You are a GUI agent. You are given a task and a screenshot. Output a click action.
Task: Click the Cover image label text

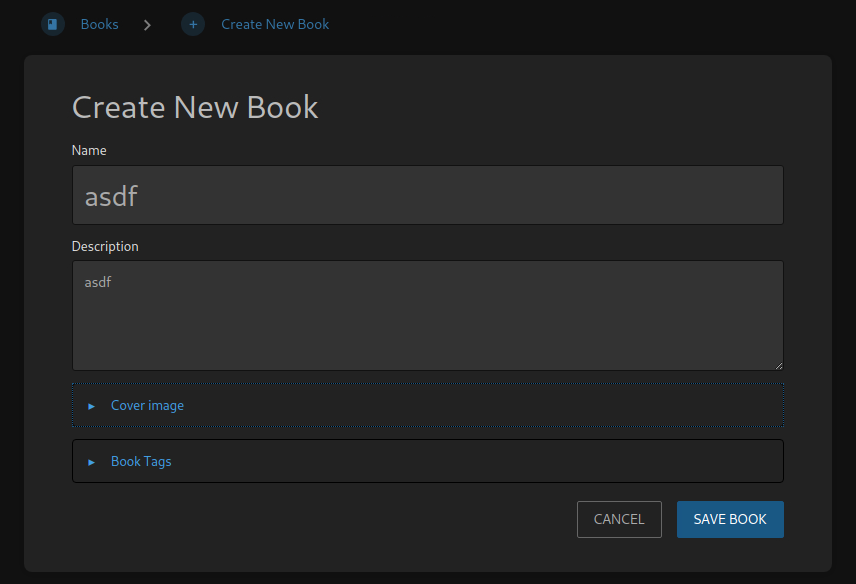[x=147, y=406]
